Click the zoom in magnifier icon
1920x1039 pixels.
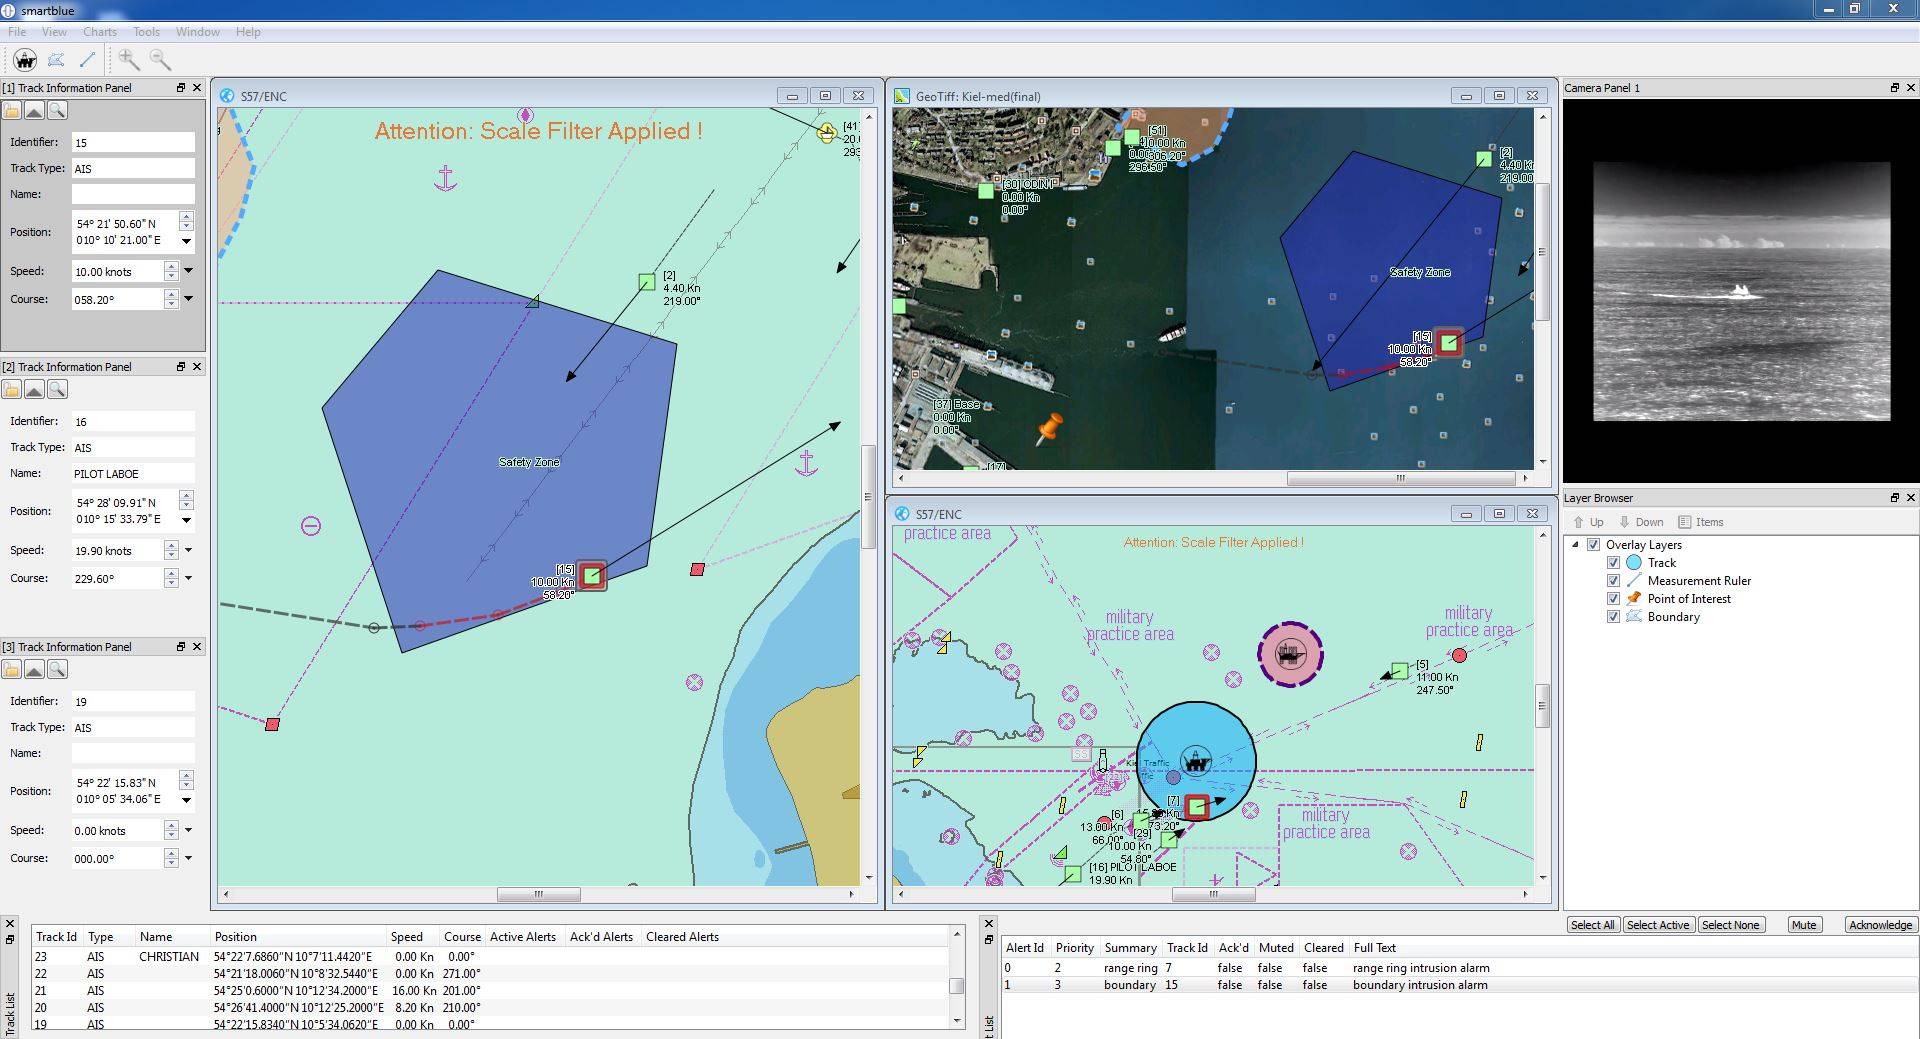click(128, 60)
